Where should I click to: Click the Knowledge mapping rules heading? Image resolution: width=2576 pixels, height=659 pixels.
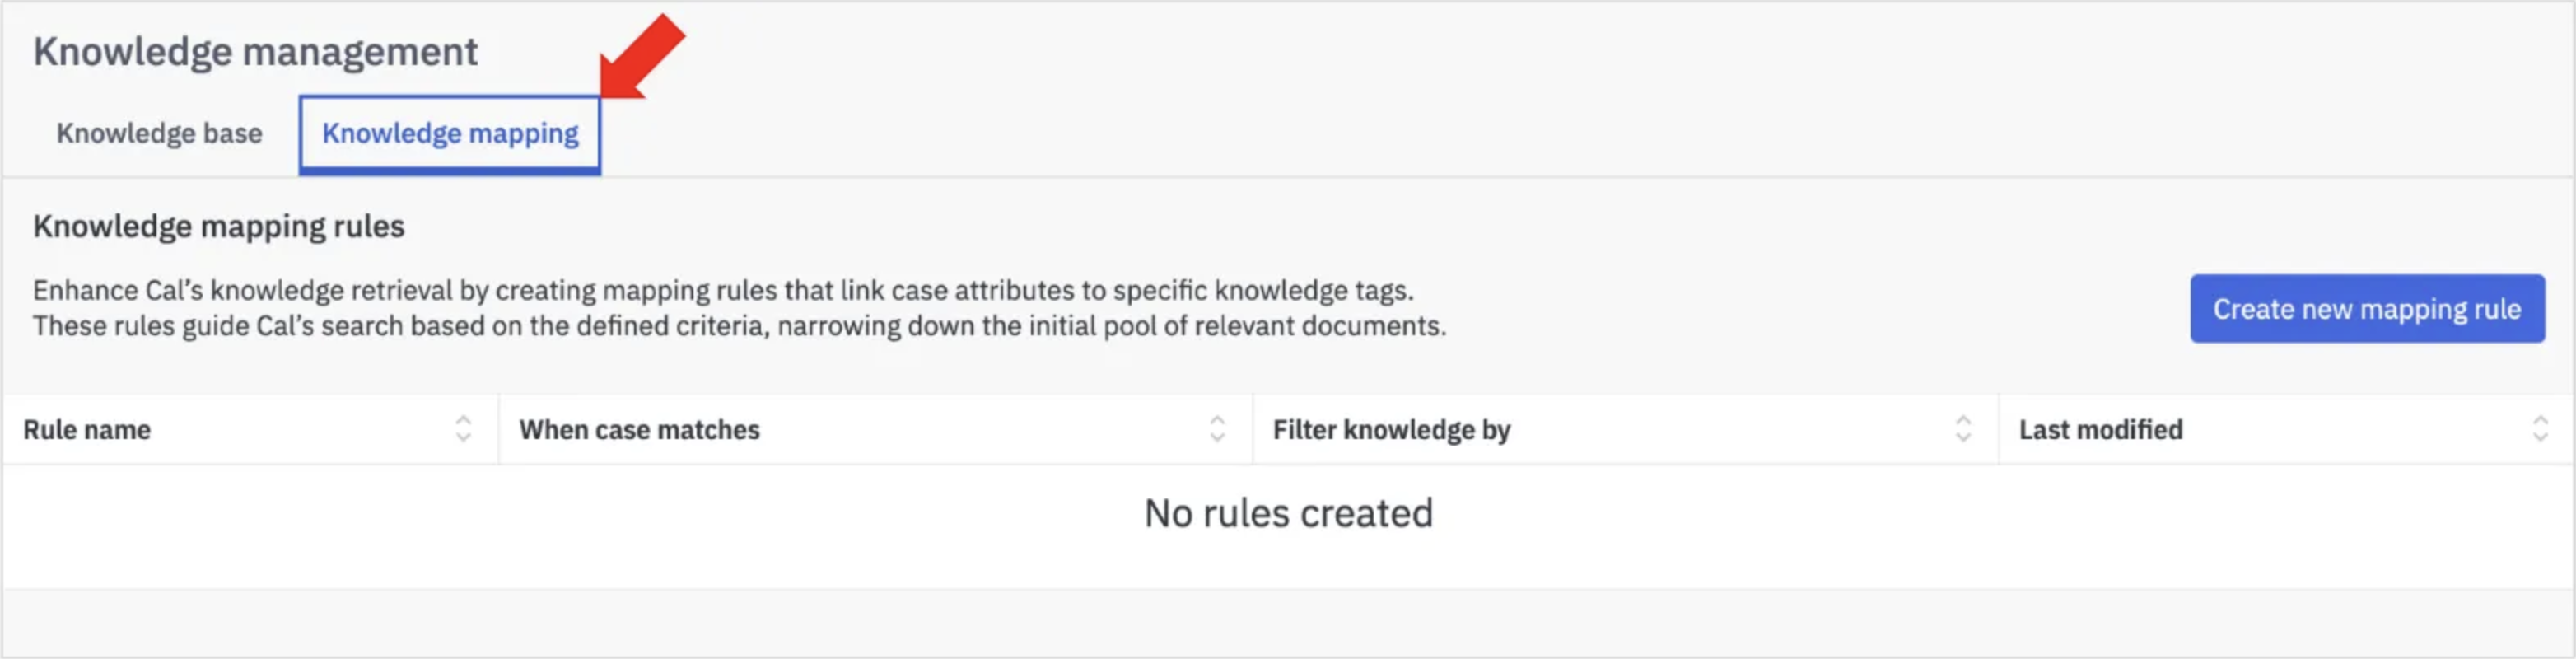coord(219,225)
